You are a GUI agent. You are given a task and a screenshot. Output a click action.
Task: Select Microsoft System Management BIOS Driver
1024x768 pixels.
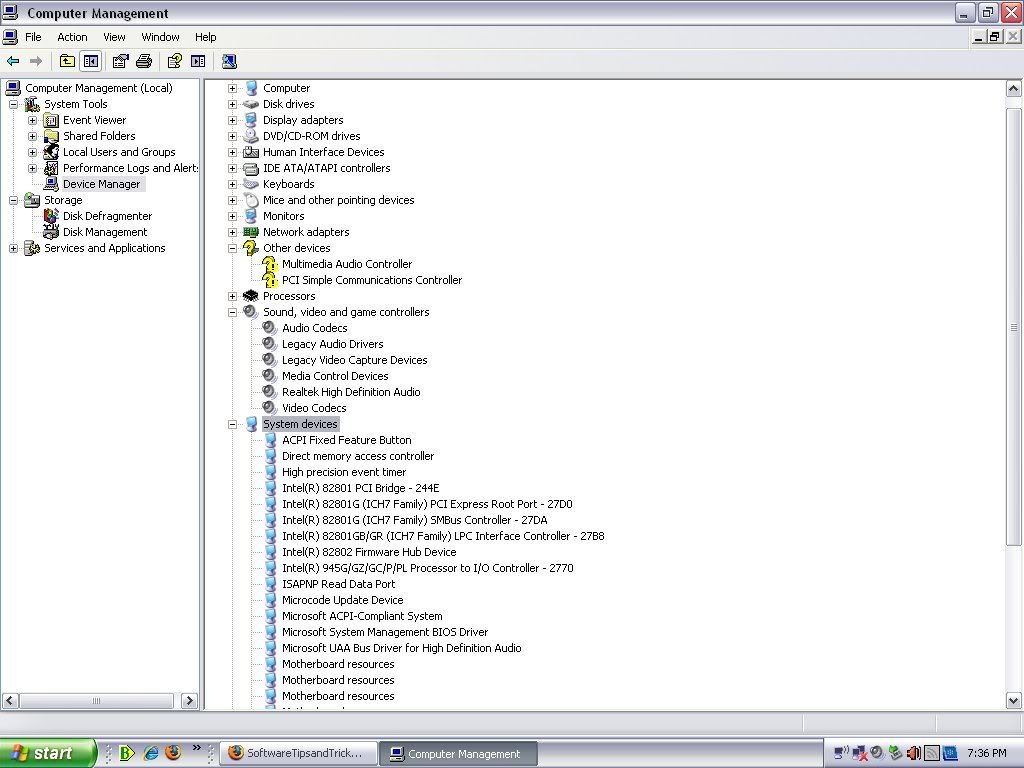[x=385, y=632]
